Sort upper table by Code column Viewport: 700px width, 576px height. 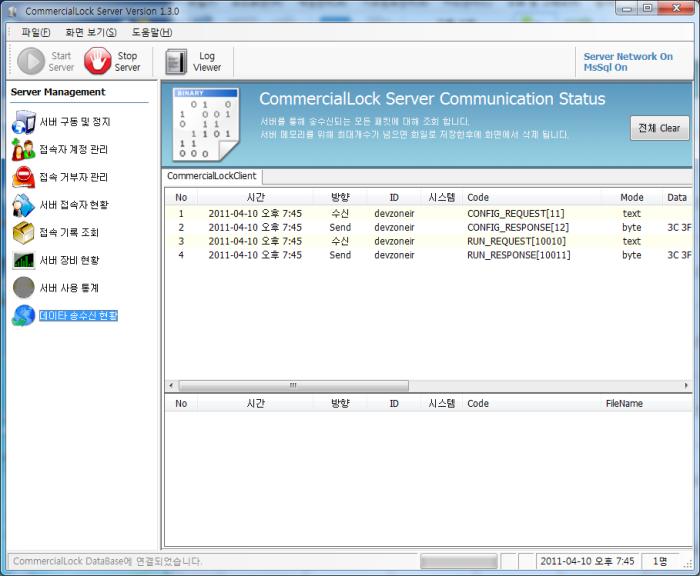click(x=532, y=197)
